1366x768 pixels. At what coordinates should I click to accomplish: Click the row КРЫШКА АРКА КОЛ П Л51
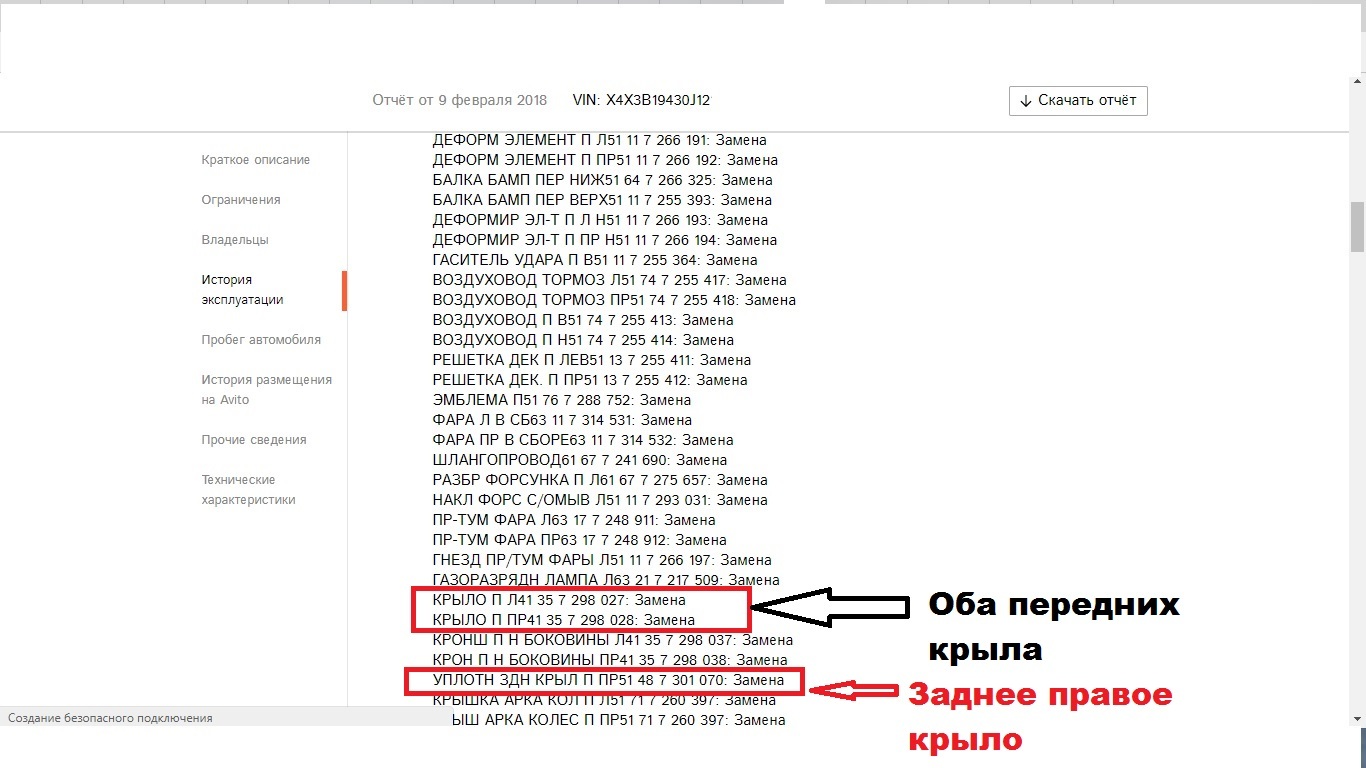604,700
